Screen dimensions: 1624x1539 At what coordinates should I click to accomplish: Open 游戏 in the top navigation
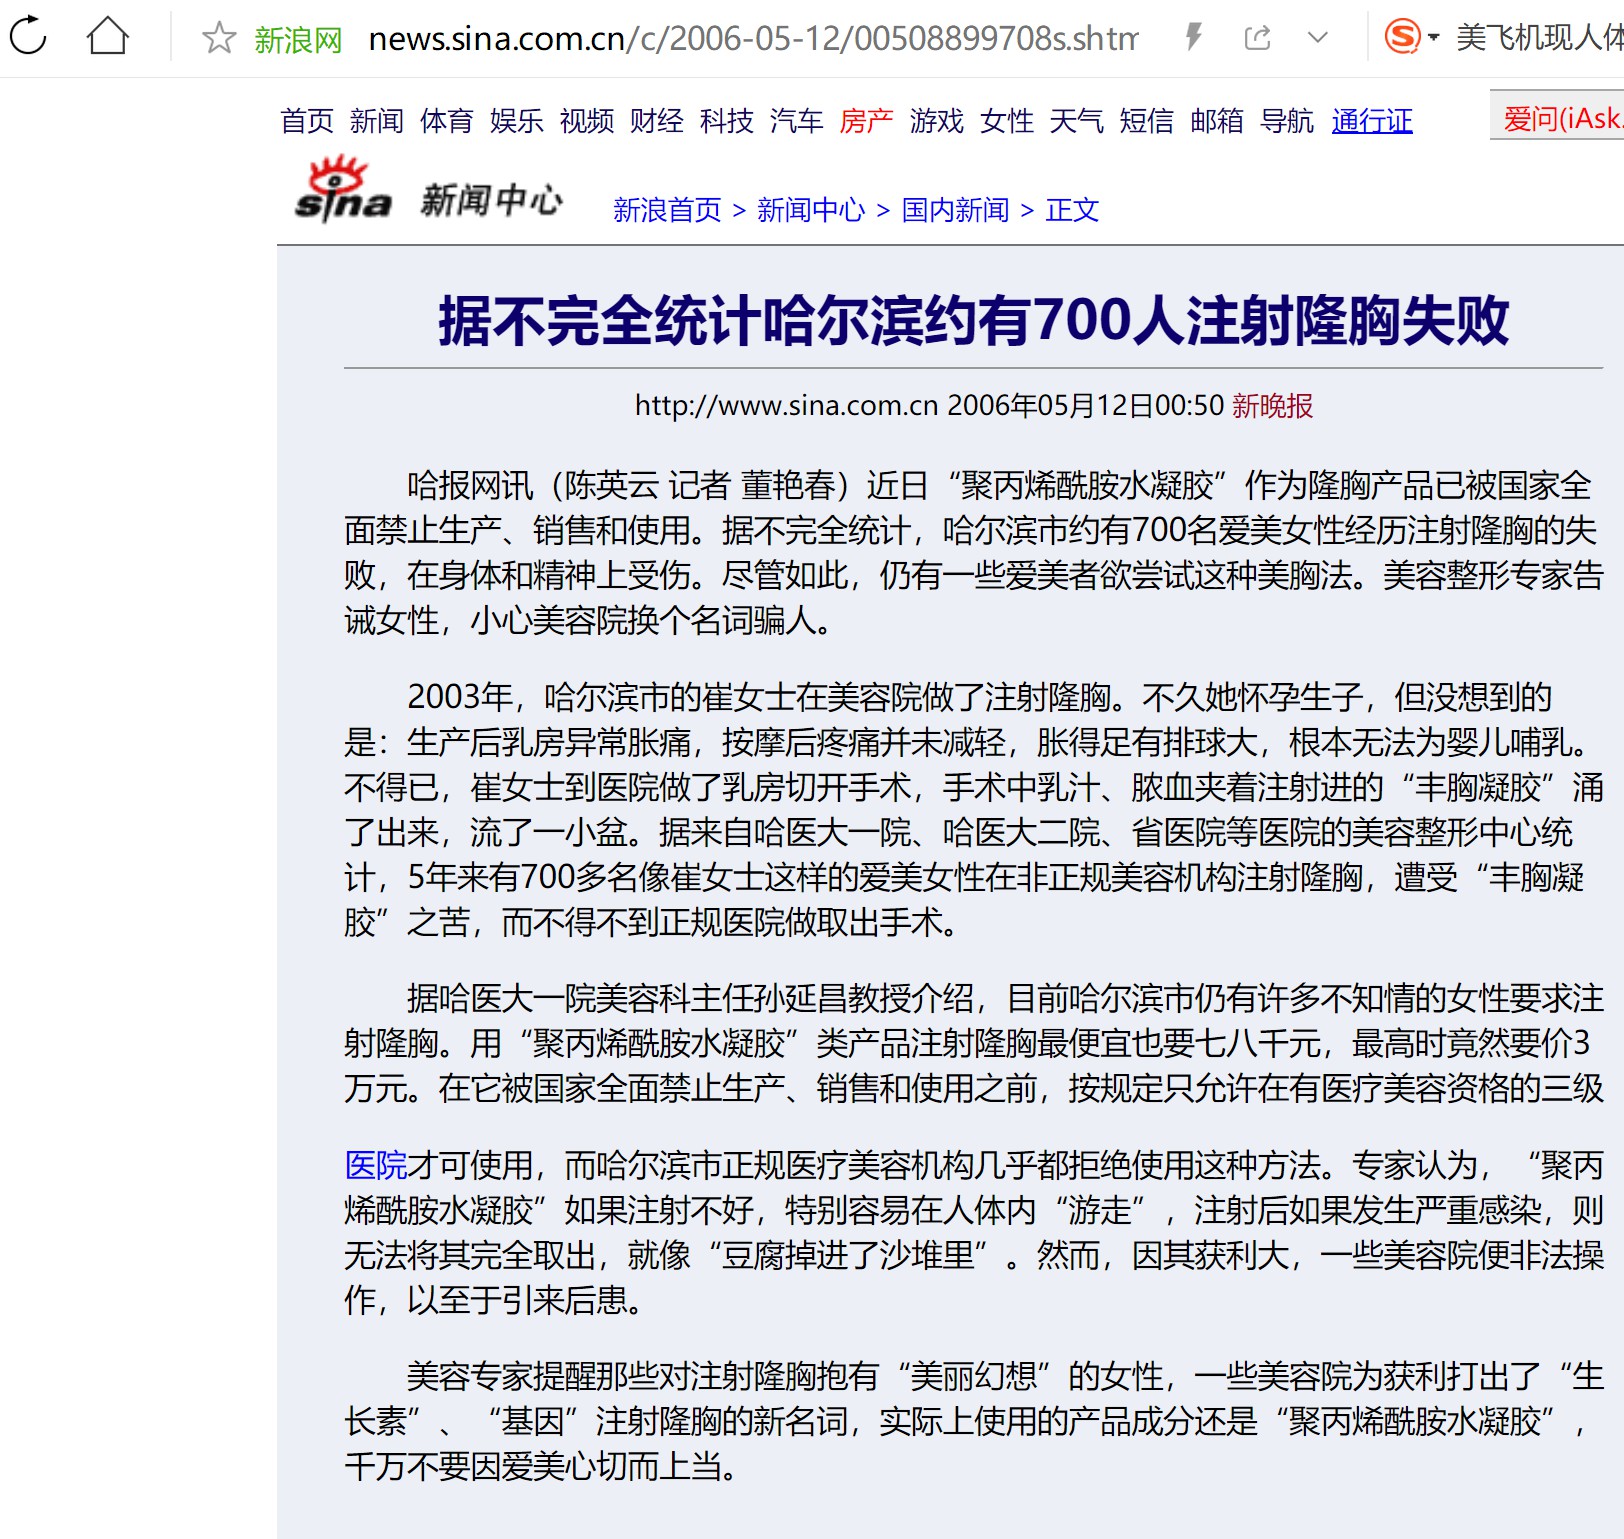pos(937,121)
